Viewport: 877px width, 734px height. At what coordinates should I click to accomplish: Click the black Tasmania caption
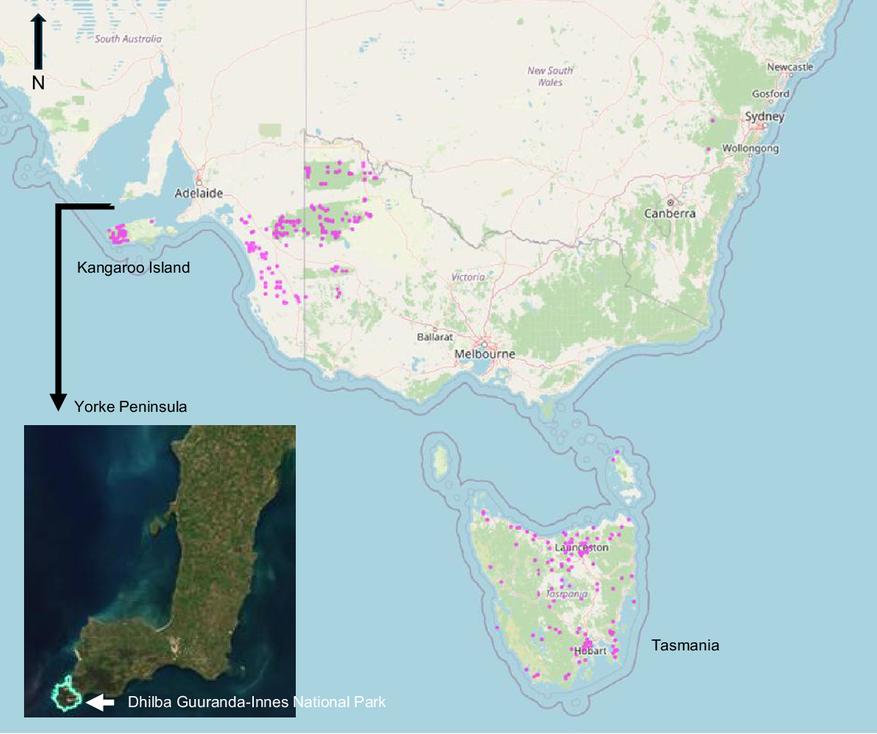pyautogui.click(x=685, y=646)
